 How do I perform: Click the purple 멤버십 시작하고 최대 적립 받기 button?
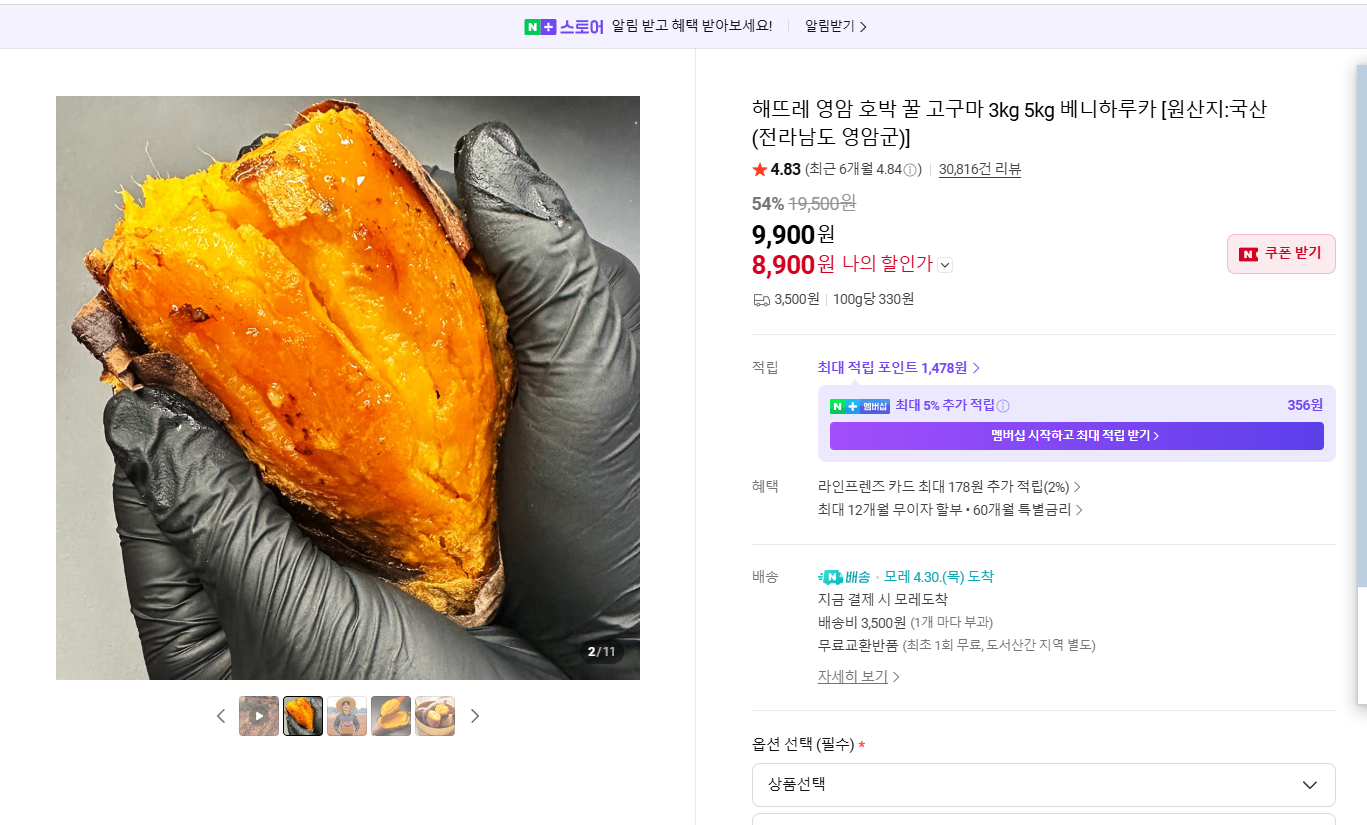1077,436
